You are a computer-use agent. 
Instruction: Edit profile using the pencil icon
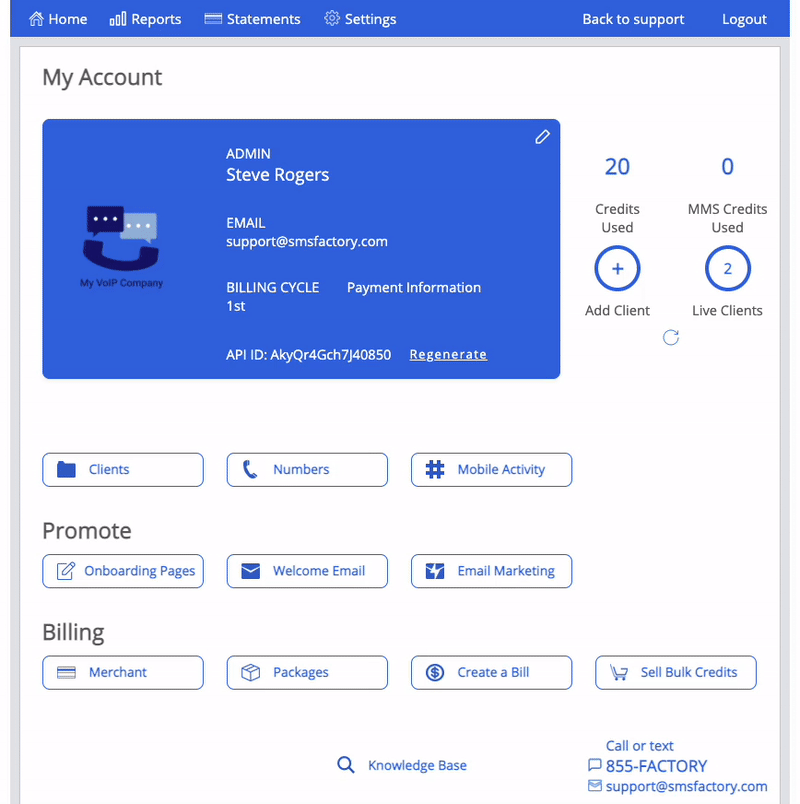(x=542, y=137)
